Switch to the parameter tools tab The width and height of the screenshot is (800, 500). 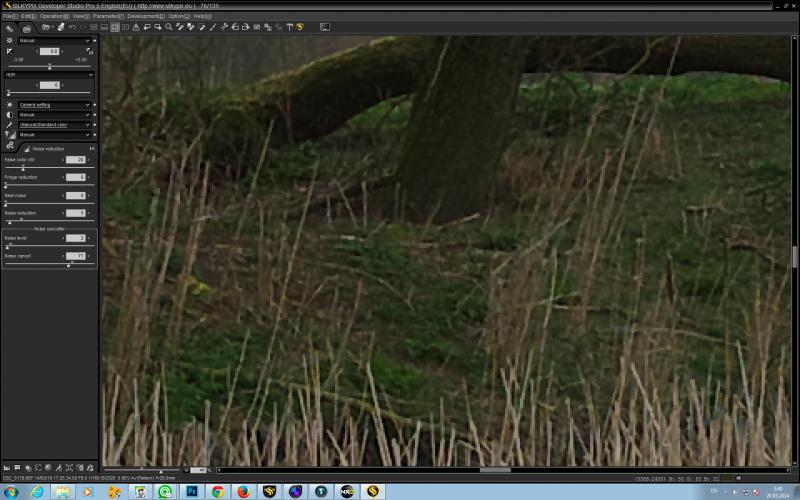point(10,28)
